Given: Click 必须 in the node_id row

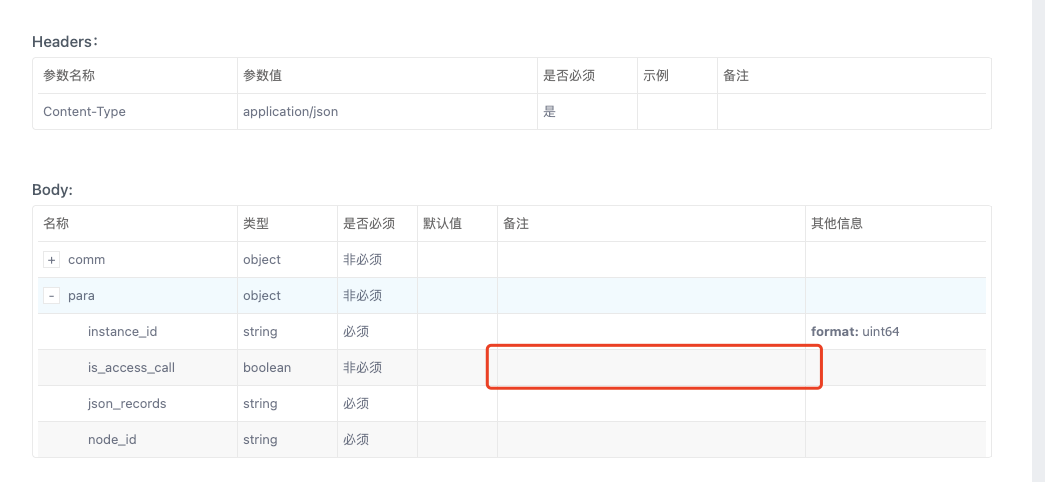Looking at the screenshot, I should (x=356, y=439).
